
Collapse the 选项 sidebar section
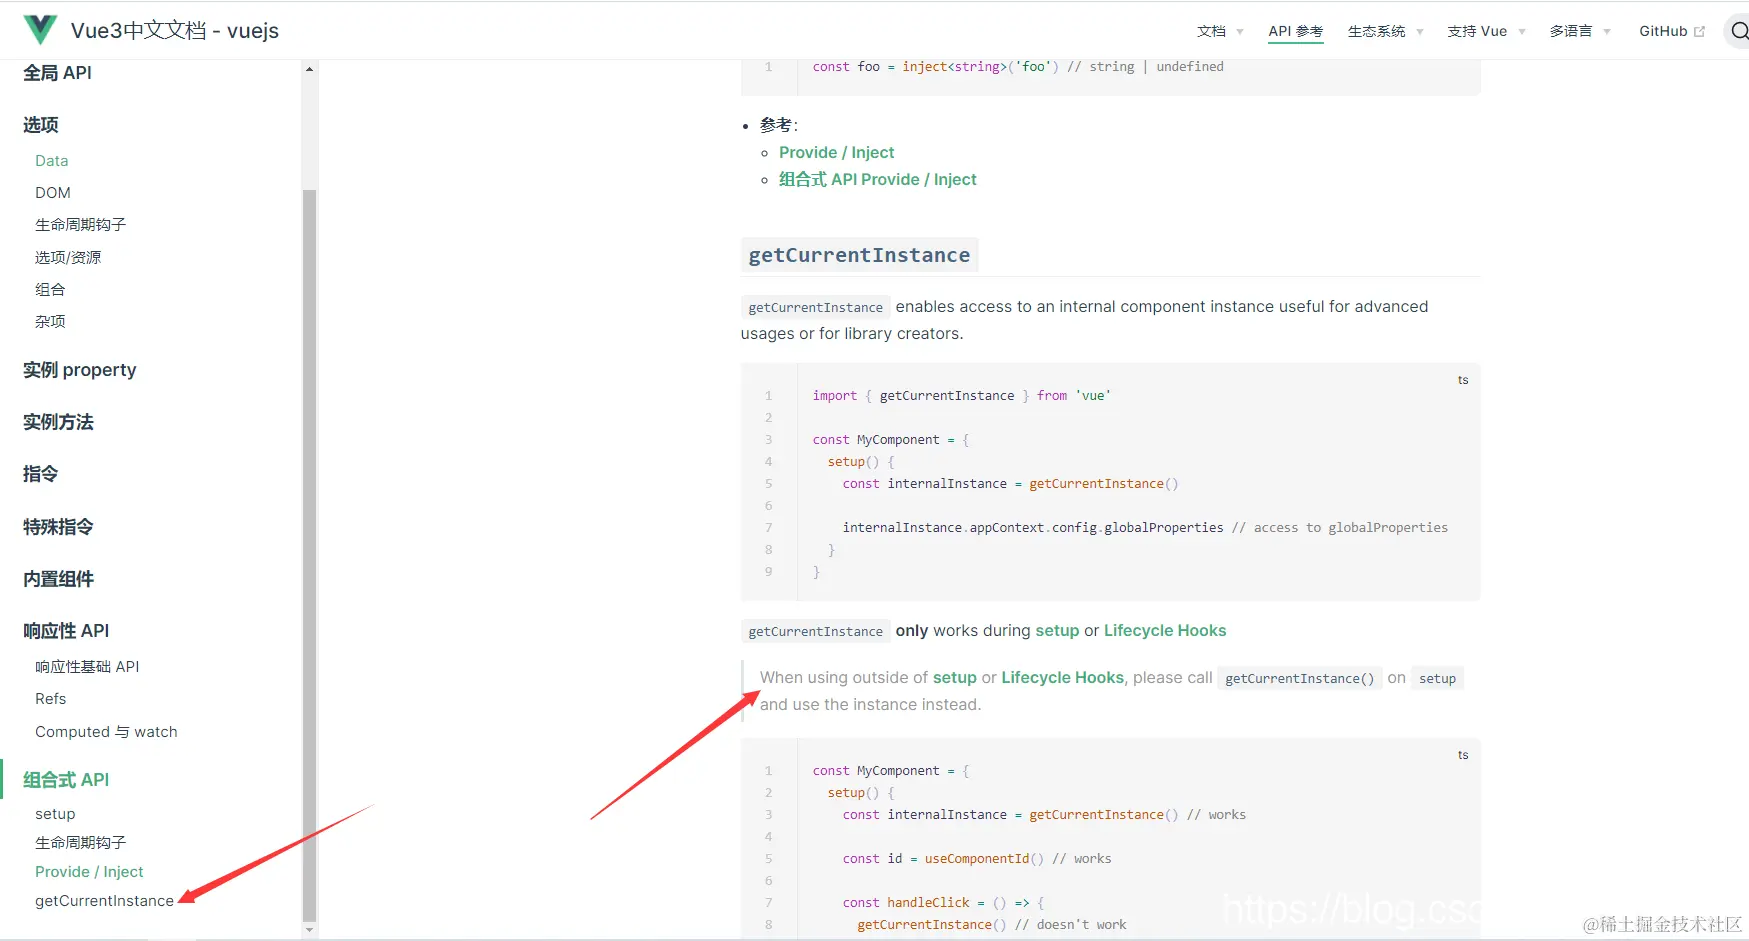[41, 125]
